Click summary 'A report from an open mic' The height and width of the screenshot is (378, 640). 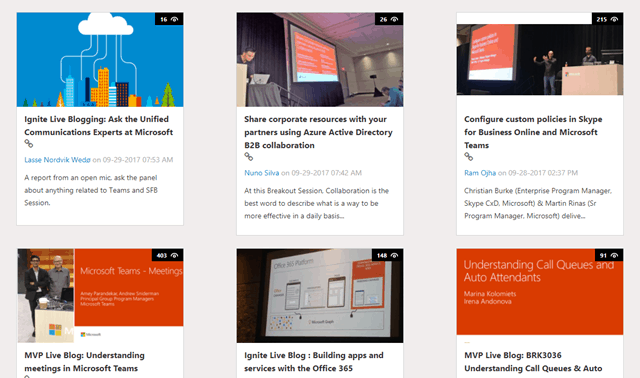pyautogui.click(x=91, y=190)
